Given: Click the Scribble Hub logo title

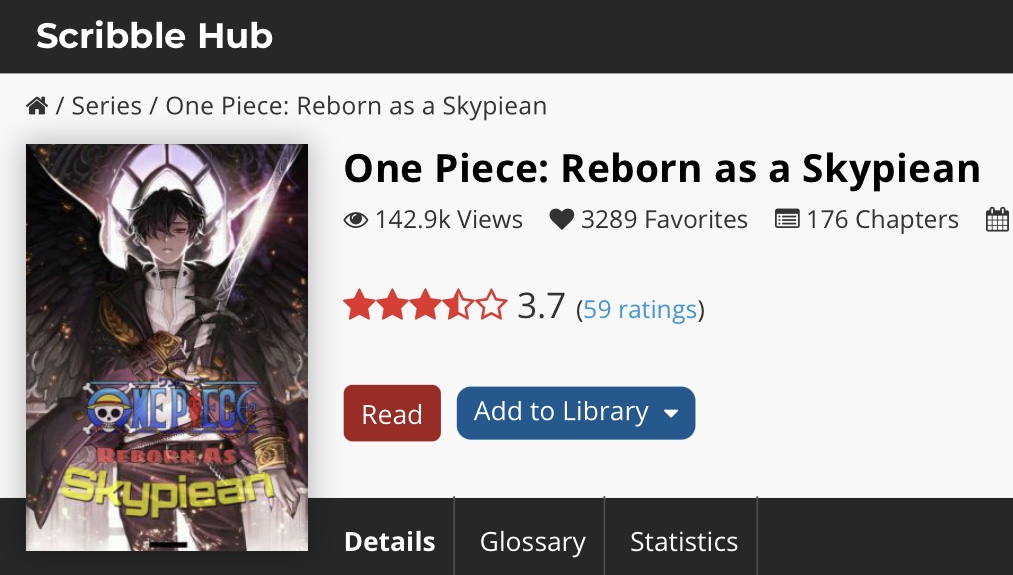Looking at the screenshot, I should 154,36.
